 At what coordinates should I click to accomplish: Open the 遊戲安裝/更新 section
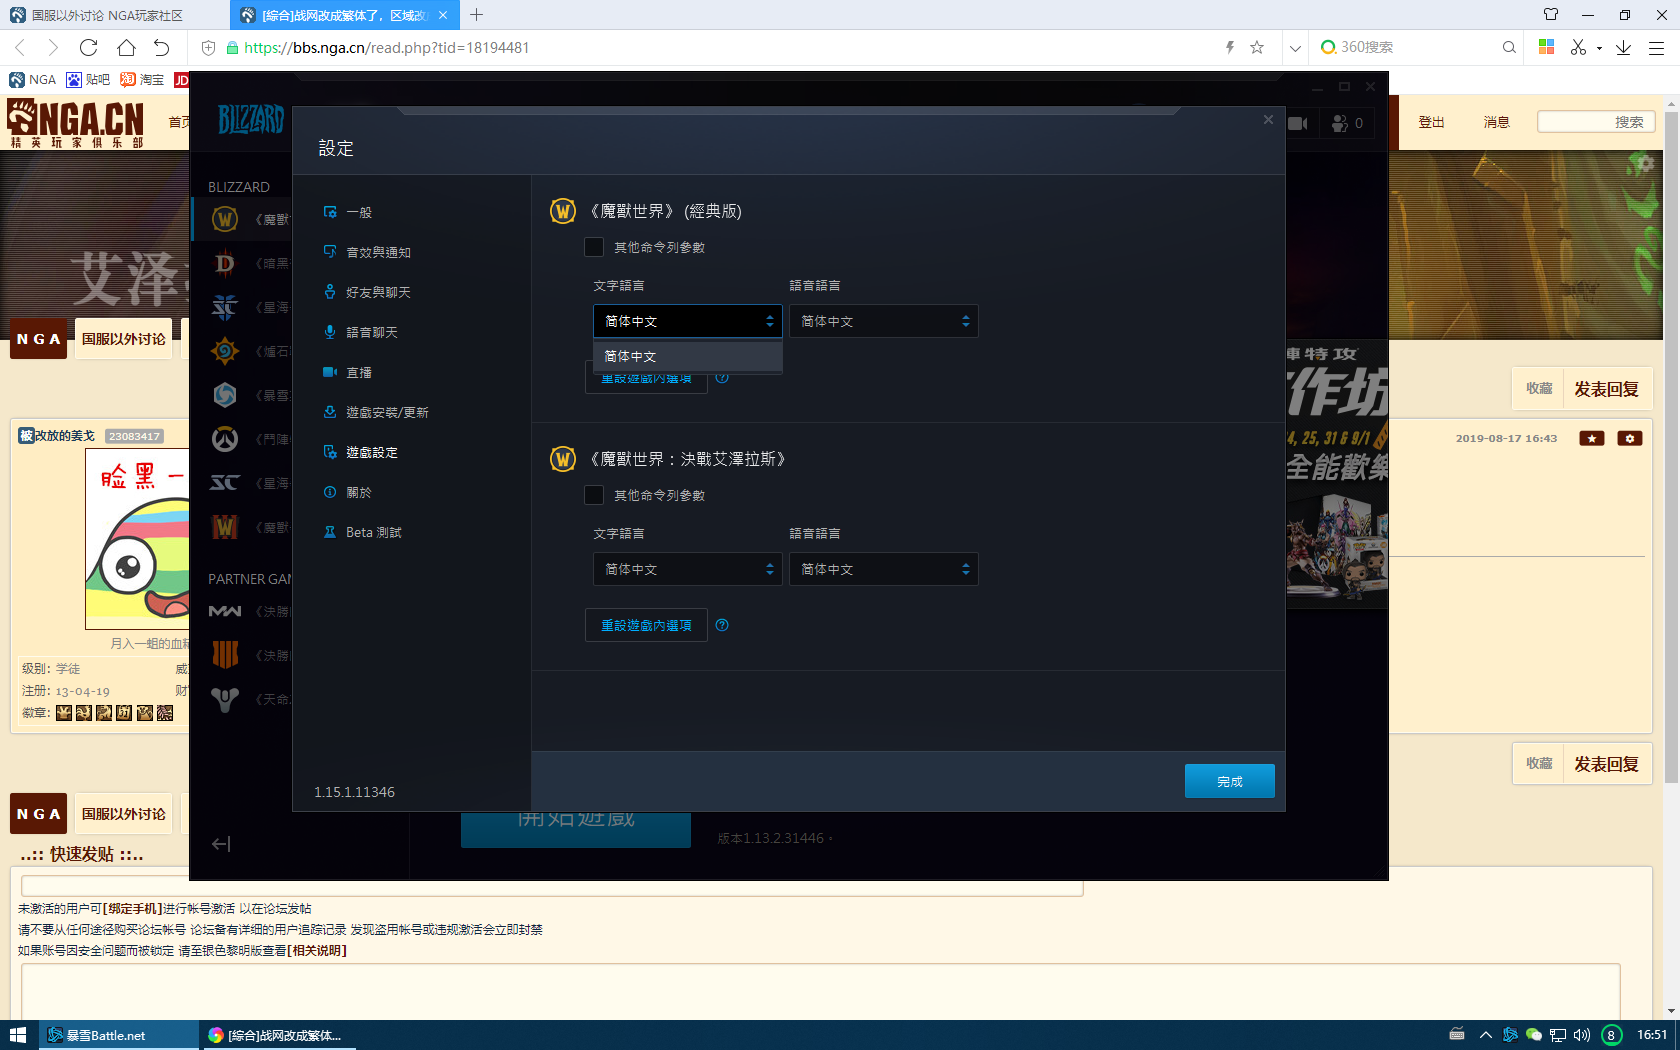coord(376,412)
